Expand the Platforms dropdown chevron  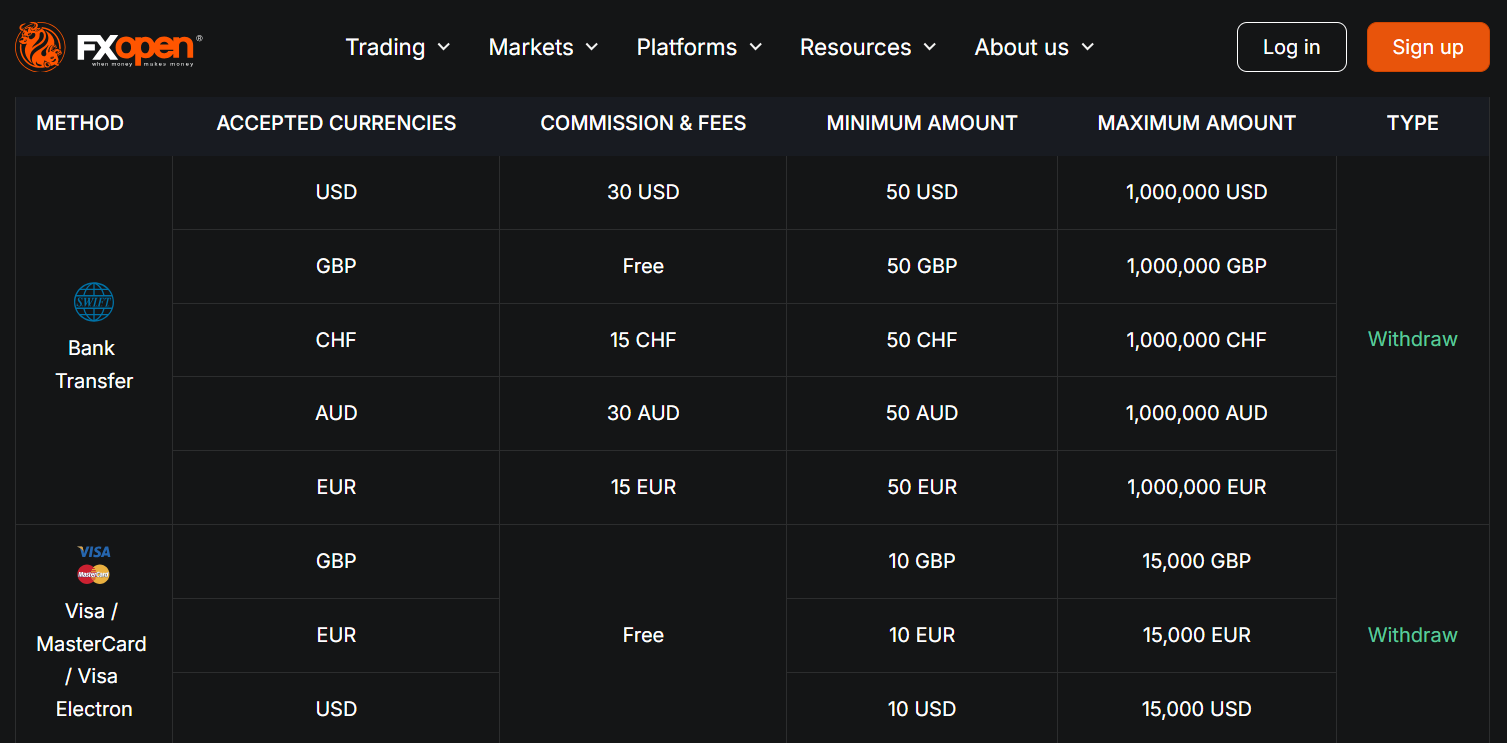pyautogui.click(x=756, y=47)
